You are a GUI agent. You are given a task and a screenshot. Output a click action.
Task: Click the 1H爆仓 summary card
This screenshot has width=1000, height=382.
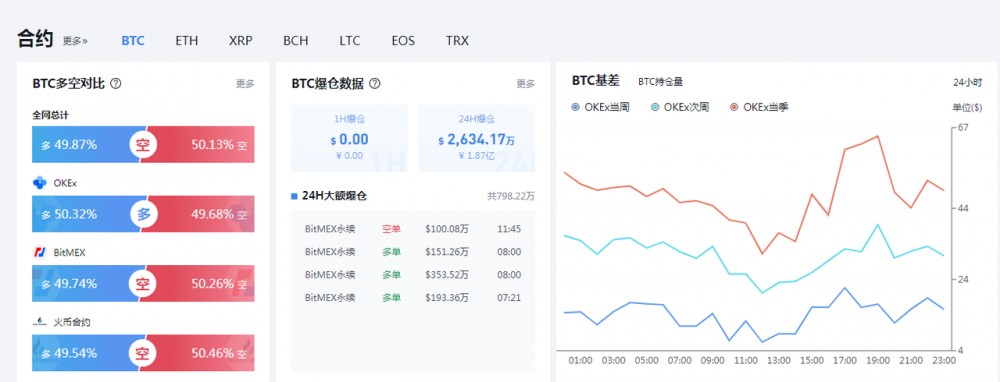coord(349,138)
